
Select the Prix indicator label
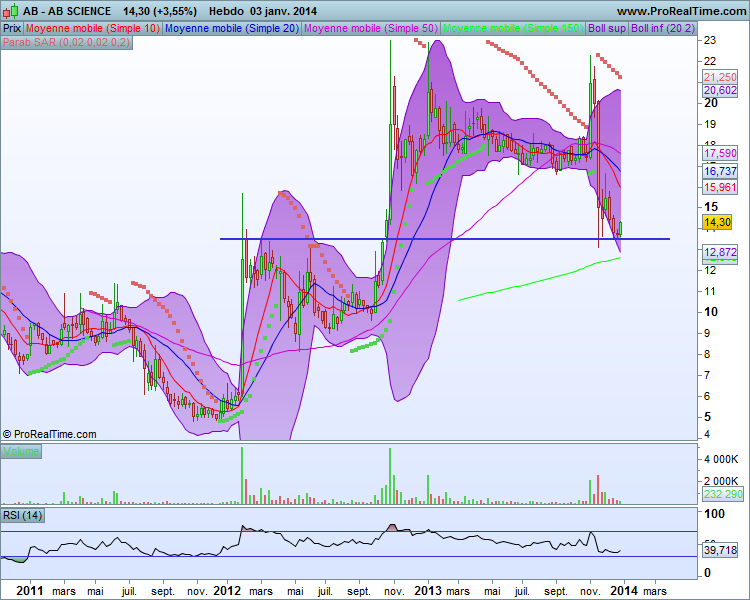tap(12, 28)
